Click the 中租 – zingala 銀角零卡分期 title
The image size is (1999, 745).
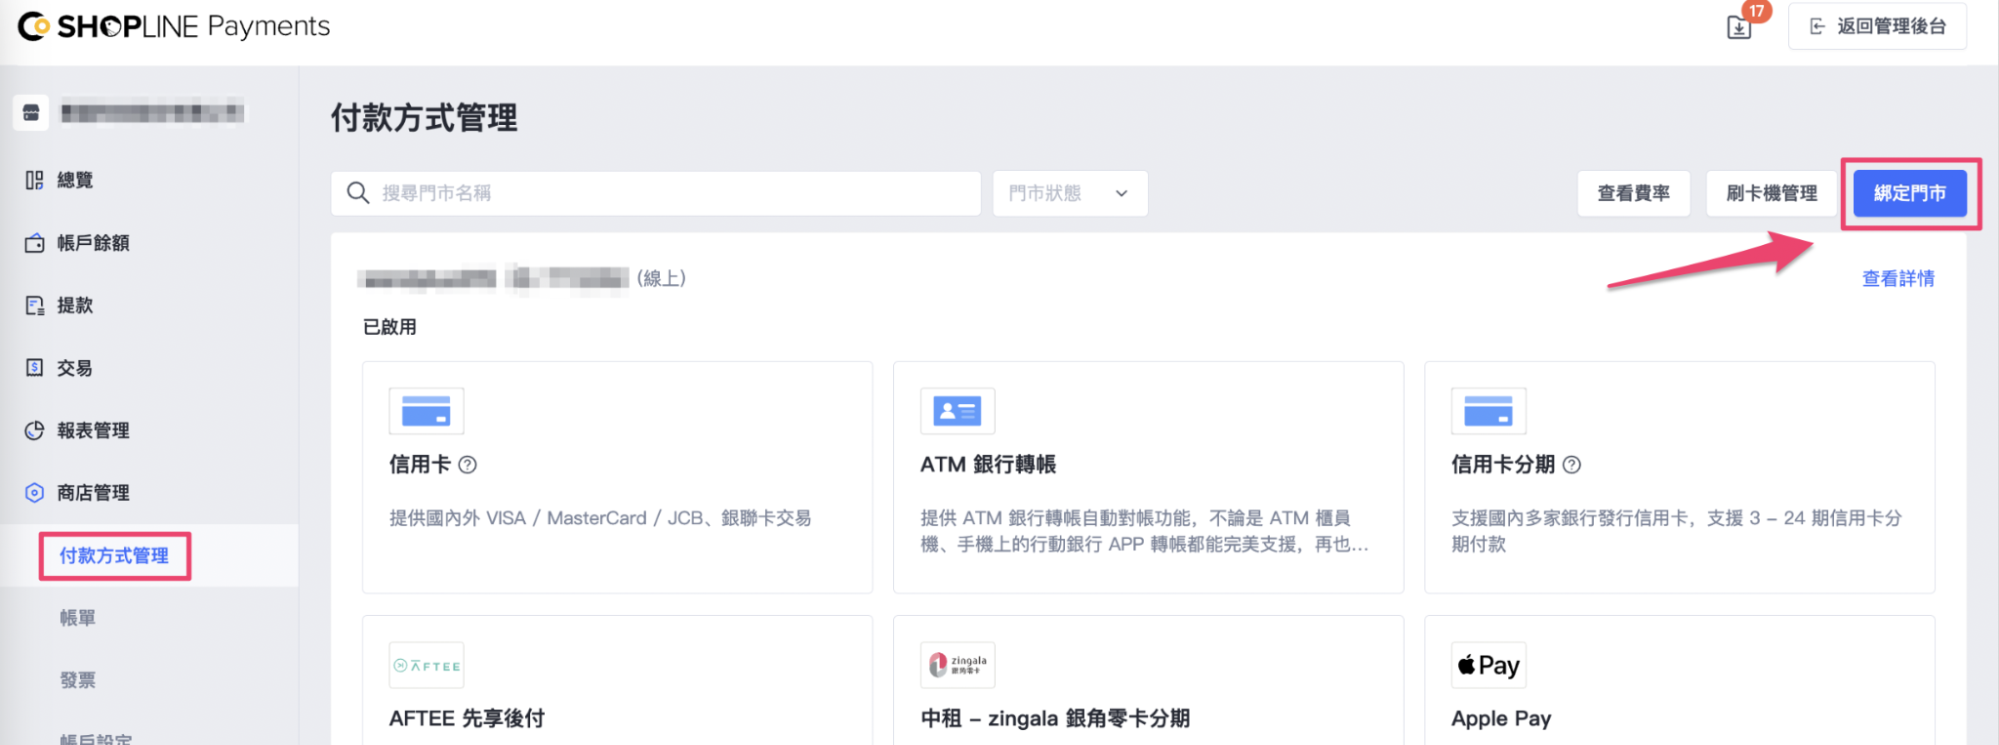click(x=1055, y=718)
